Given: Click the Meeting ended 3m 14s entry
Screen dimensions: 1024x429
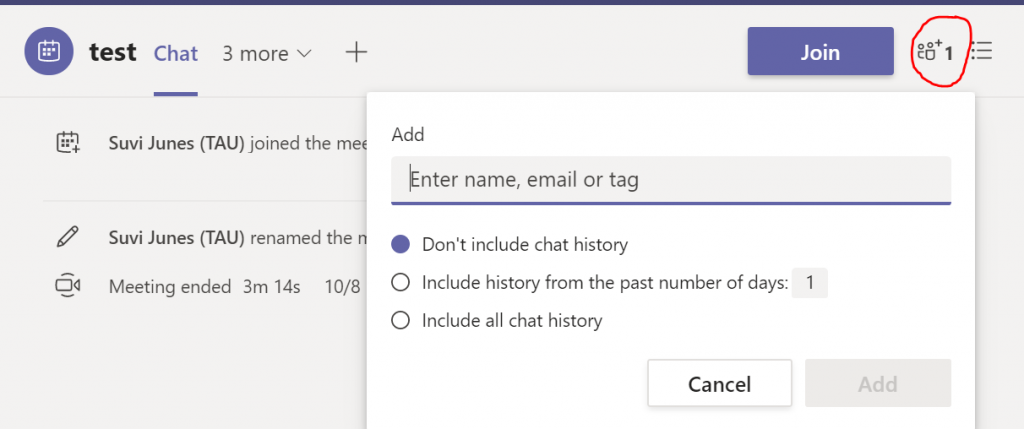Looking at the screenshot, I should [x=204, y=287].
